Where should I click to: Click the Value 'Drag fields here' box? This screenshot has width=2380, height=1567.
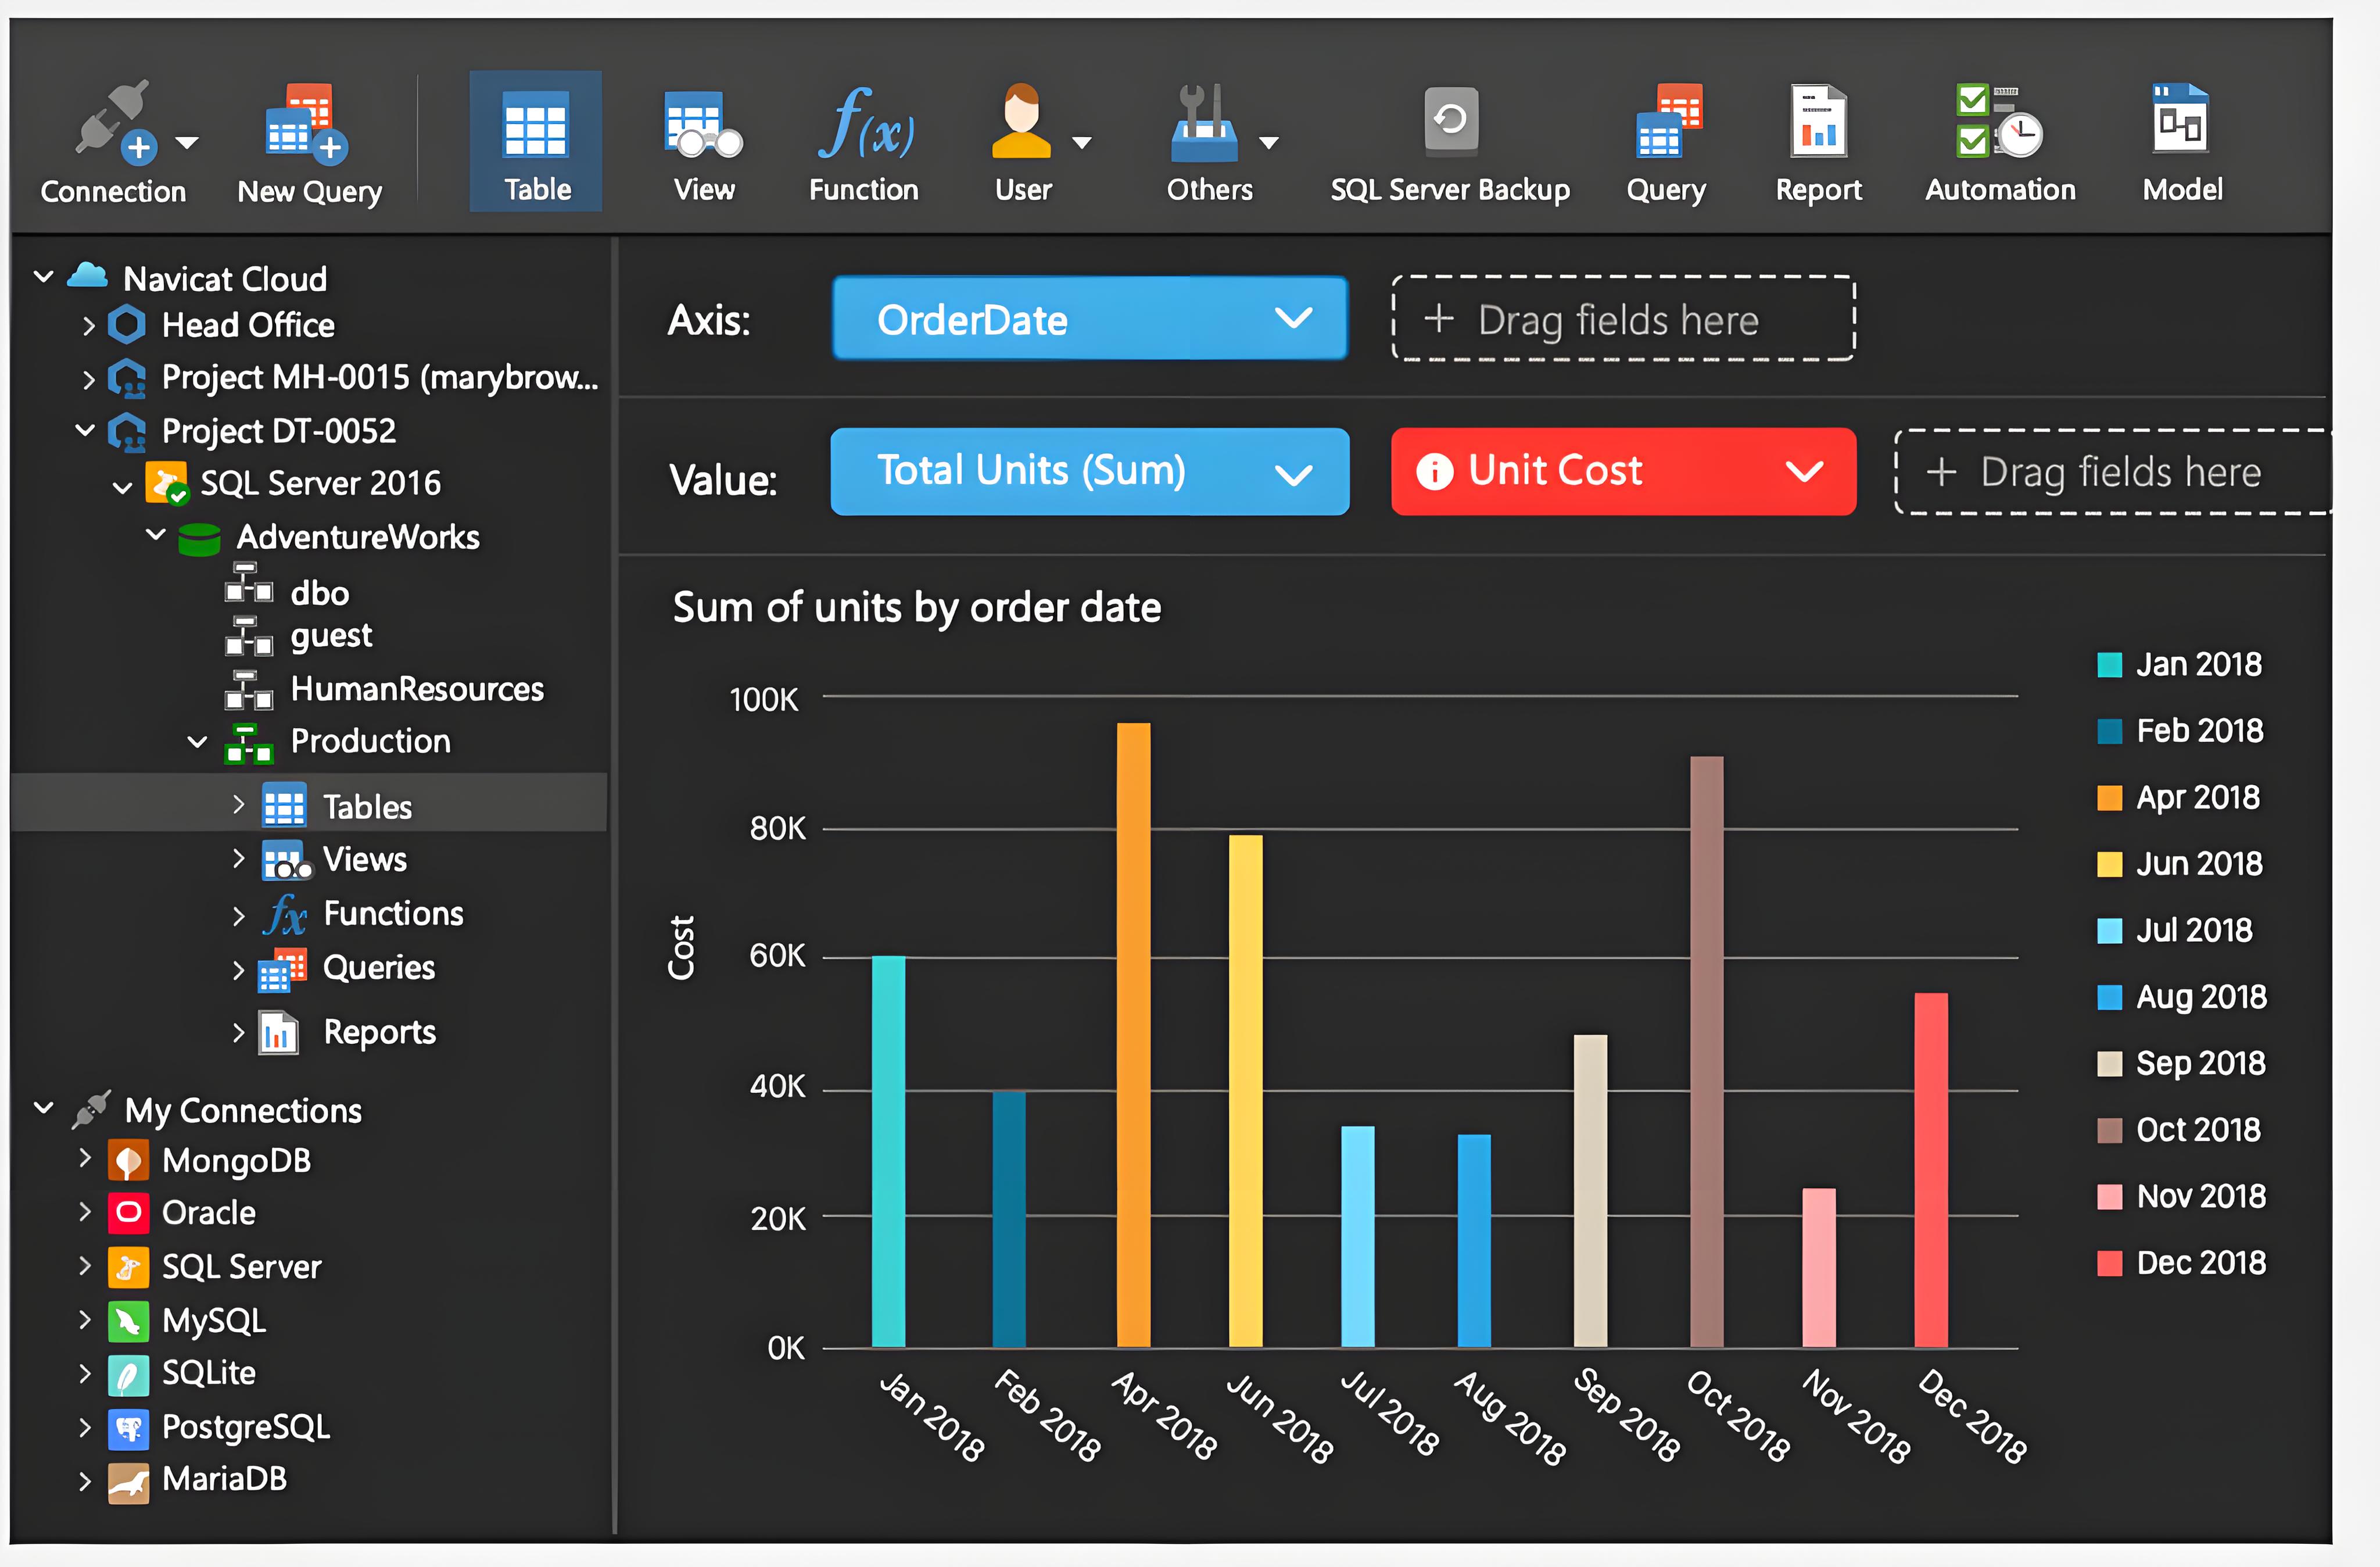pyautogui.click(x=2113, y=471)
